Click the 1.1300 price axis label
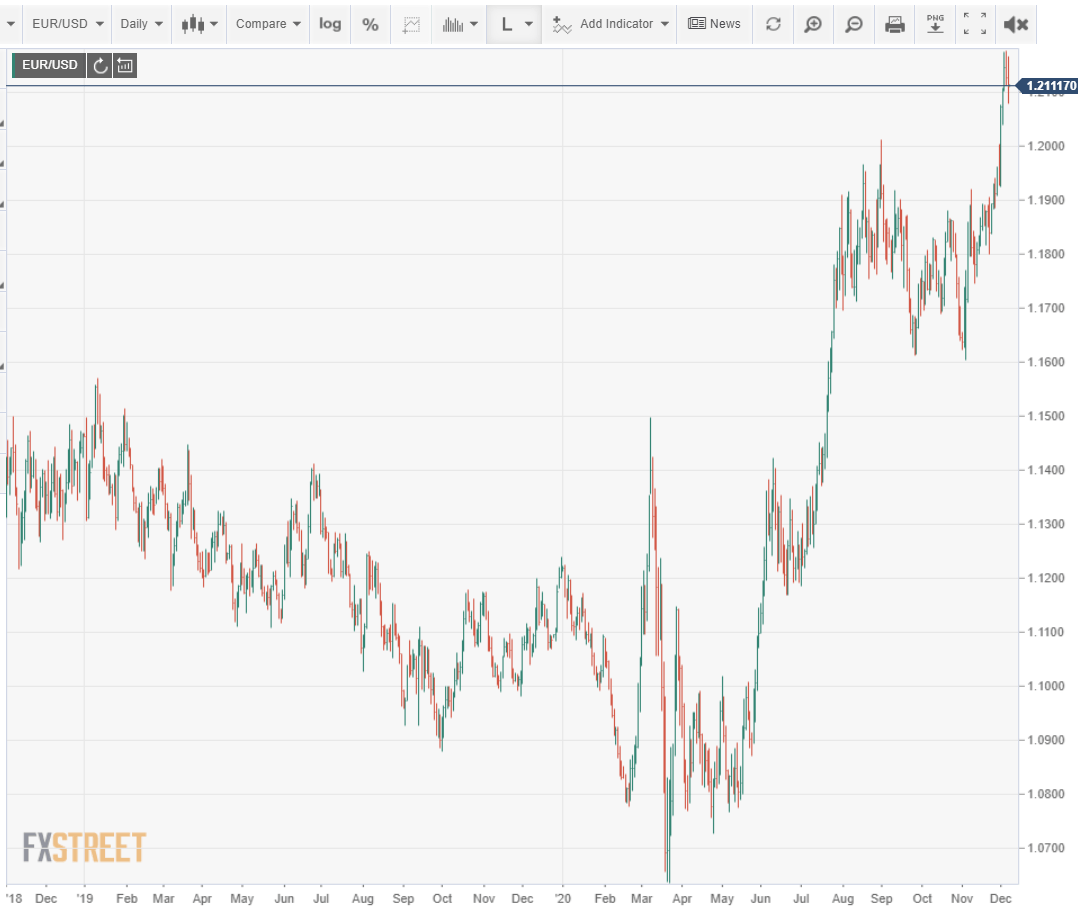 tap(1046, 524)
